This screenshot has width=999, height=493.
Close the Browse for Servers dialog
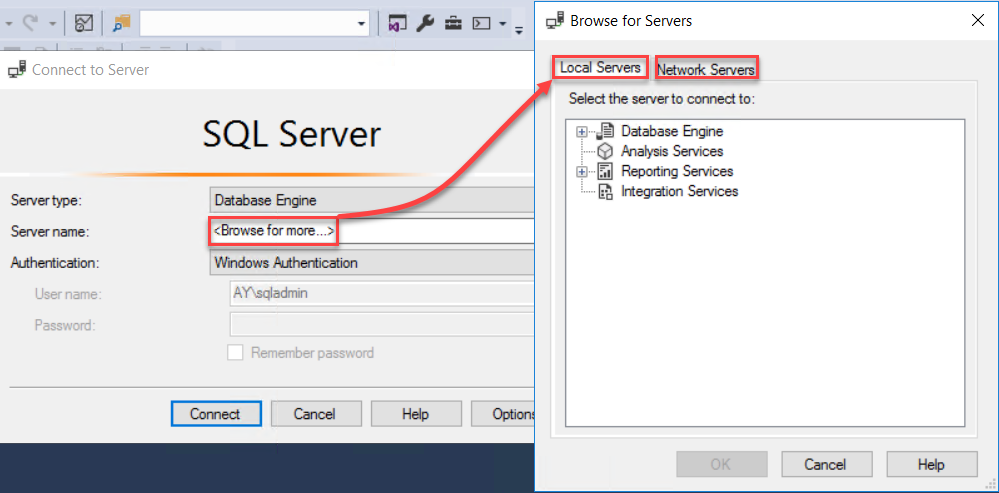click(977, 20)
